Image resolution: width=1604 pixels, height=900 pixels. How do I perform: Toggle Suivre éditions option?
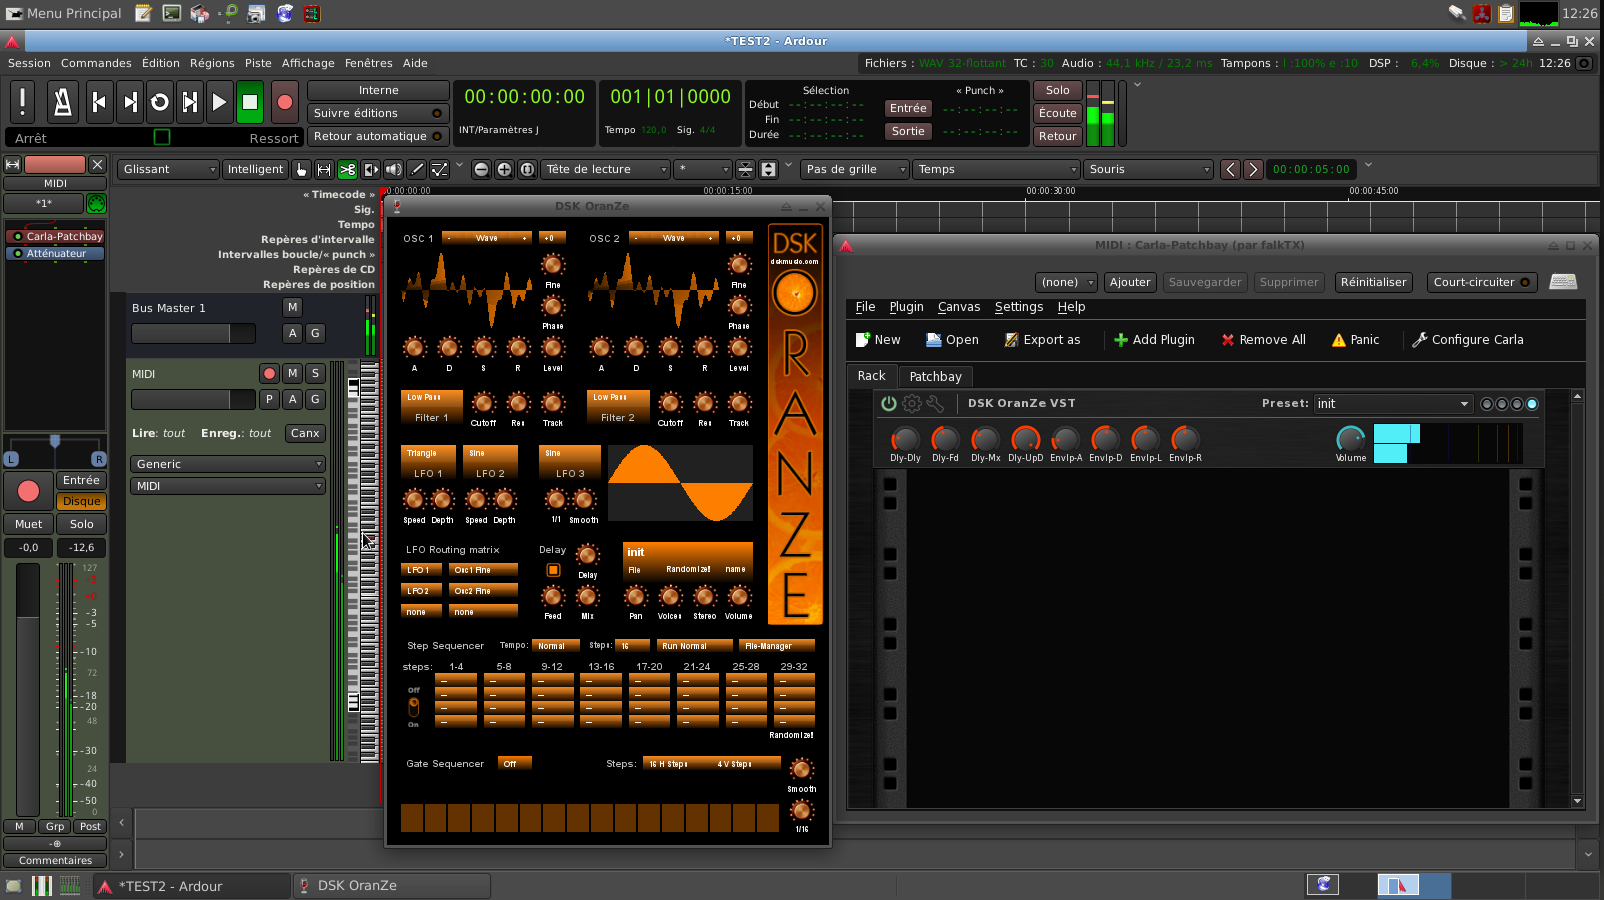click(x=377, y=113)
